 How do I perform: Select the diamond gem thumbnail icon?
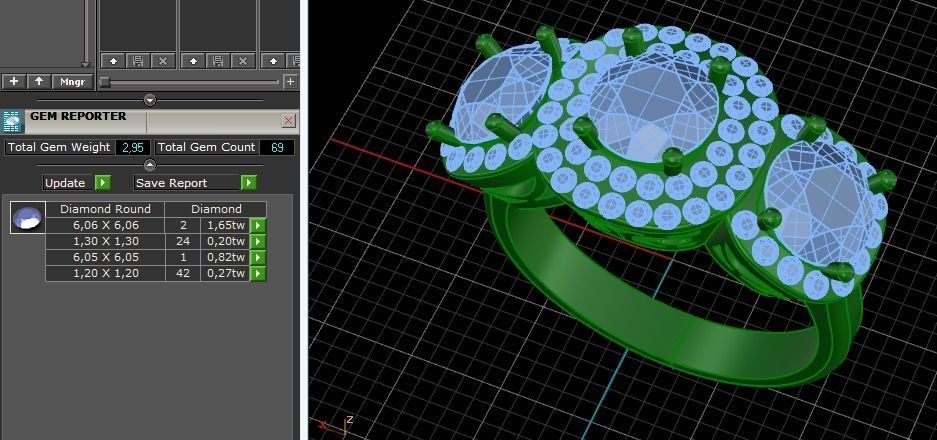[x=27, y=218]
